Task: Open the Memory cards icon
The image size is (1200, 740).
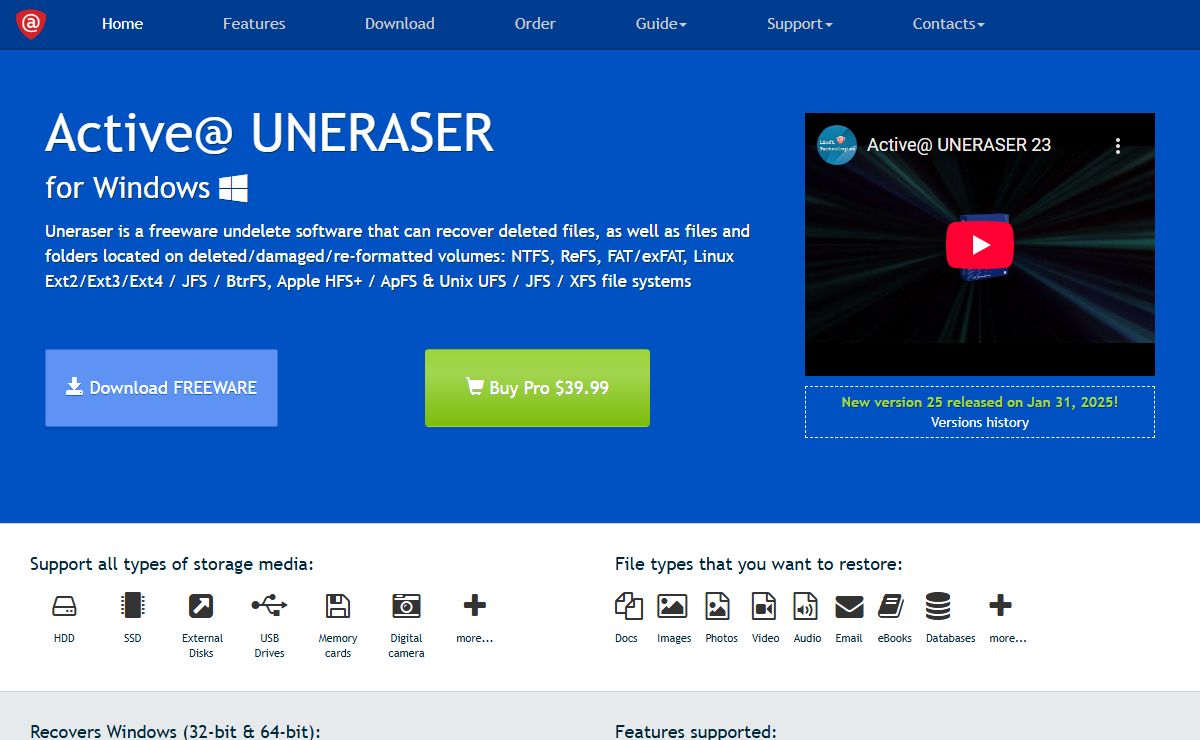Action: 338,606
